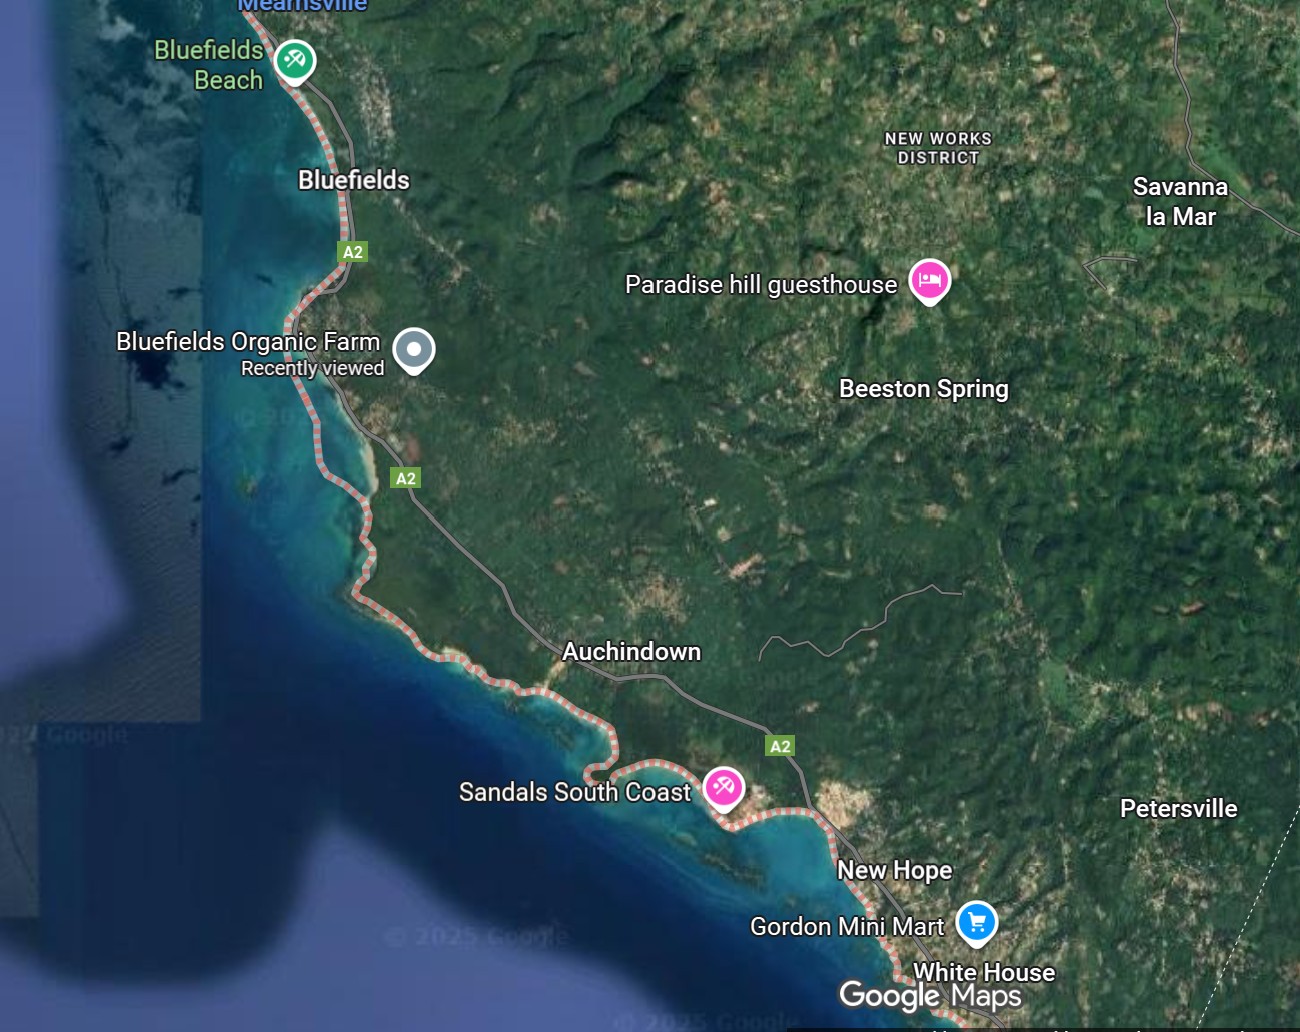
Task: Select the White House town label
Action: click(x=984, y=972)
